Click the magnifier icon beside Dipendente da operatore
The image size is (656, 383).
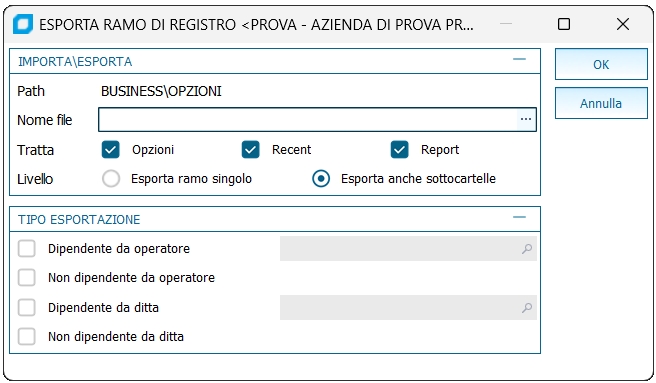point(527,249)
